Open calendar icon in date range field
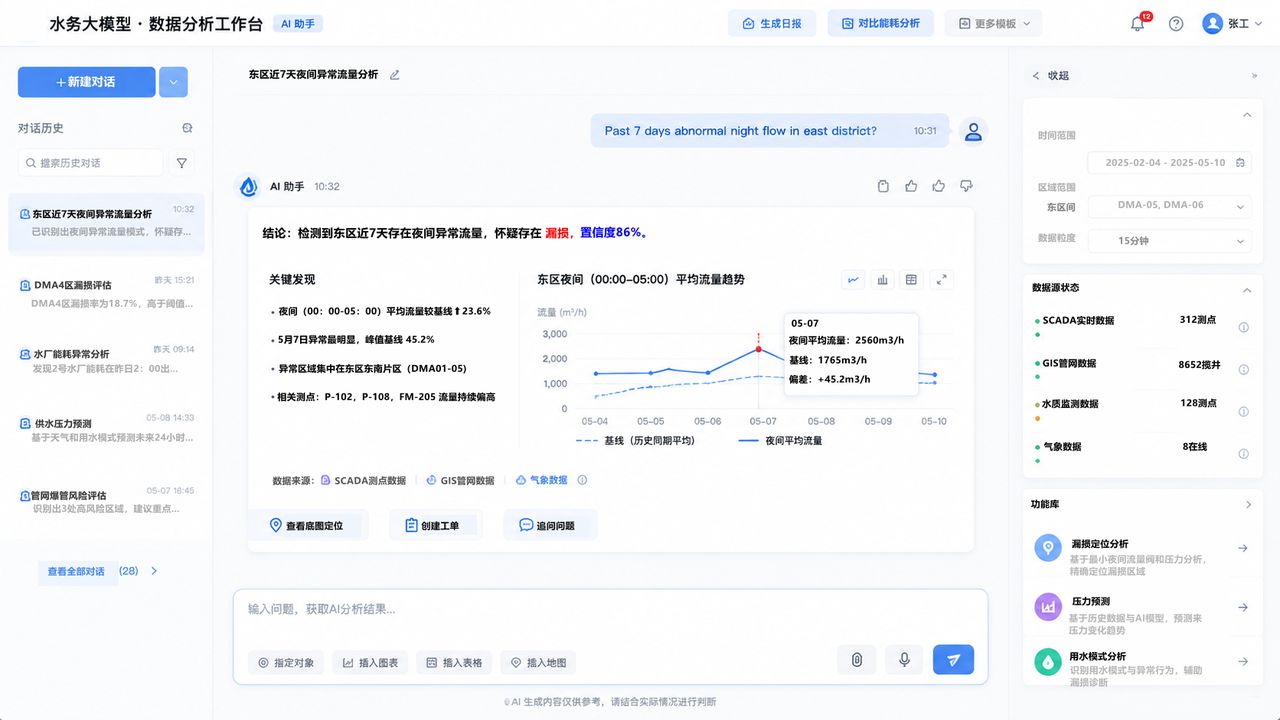Viewport: 1280px width, 720px height. pyautogui.click(x=1240, y=162)
